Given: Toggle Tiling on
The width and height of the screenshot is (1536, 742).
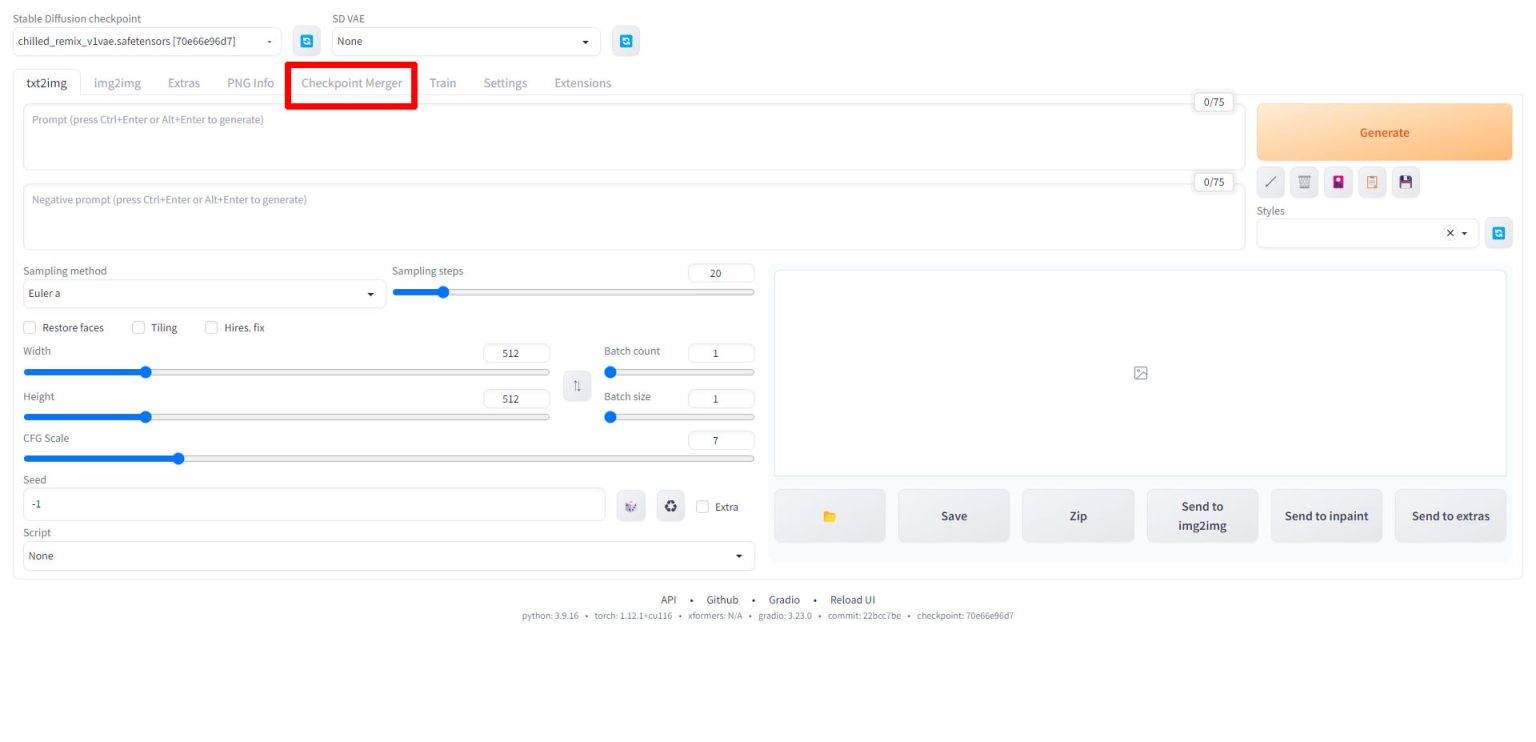Looking at the screenshot, I should pyautogui.click(x=138, y=327).
